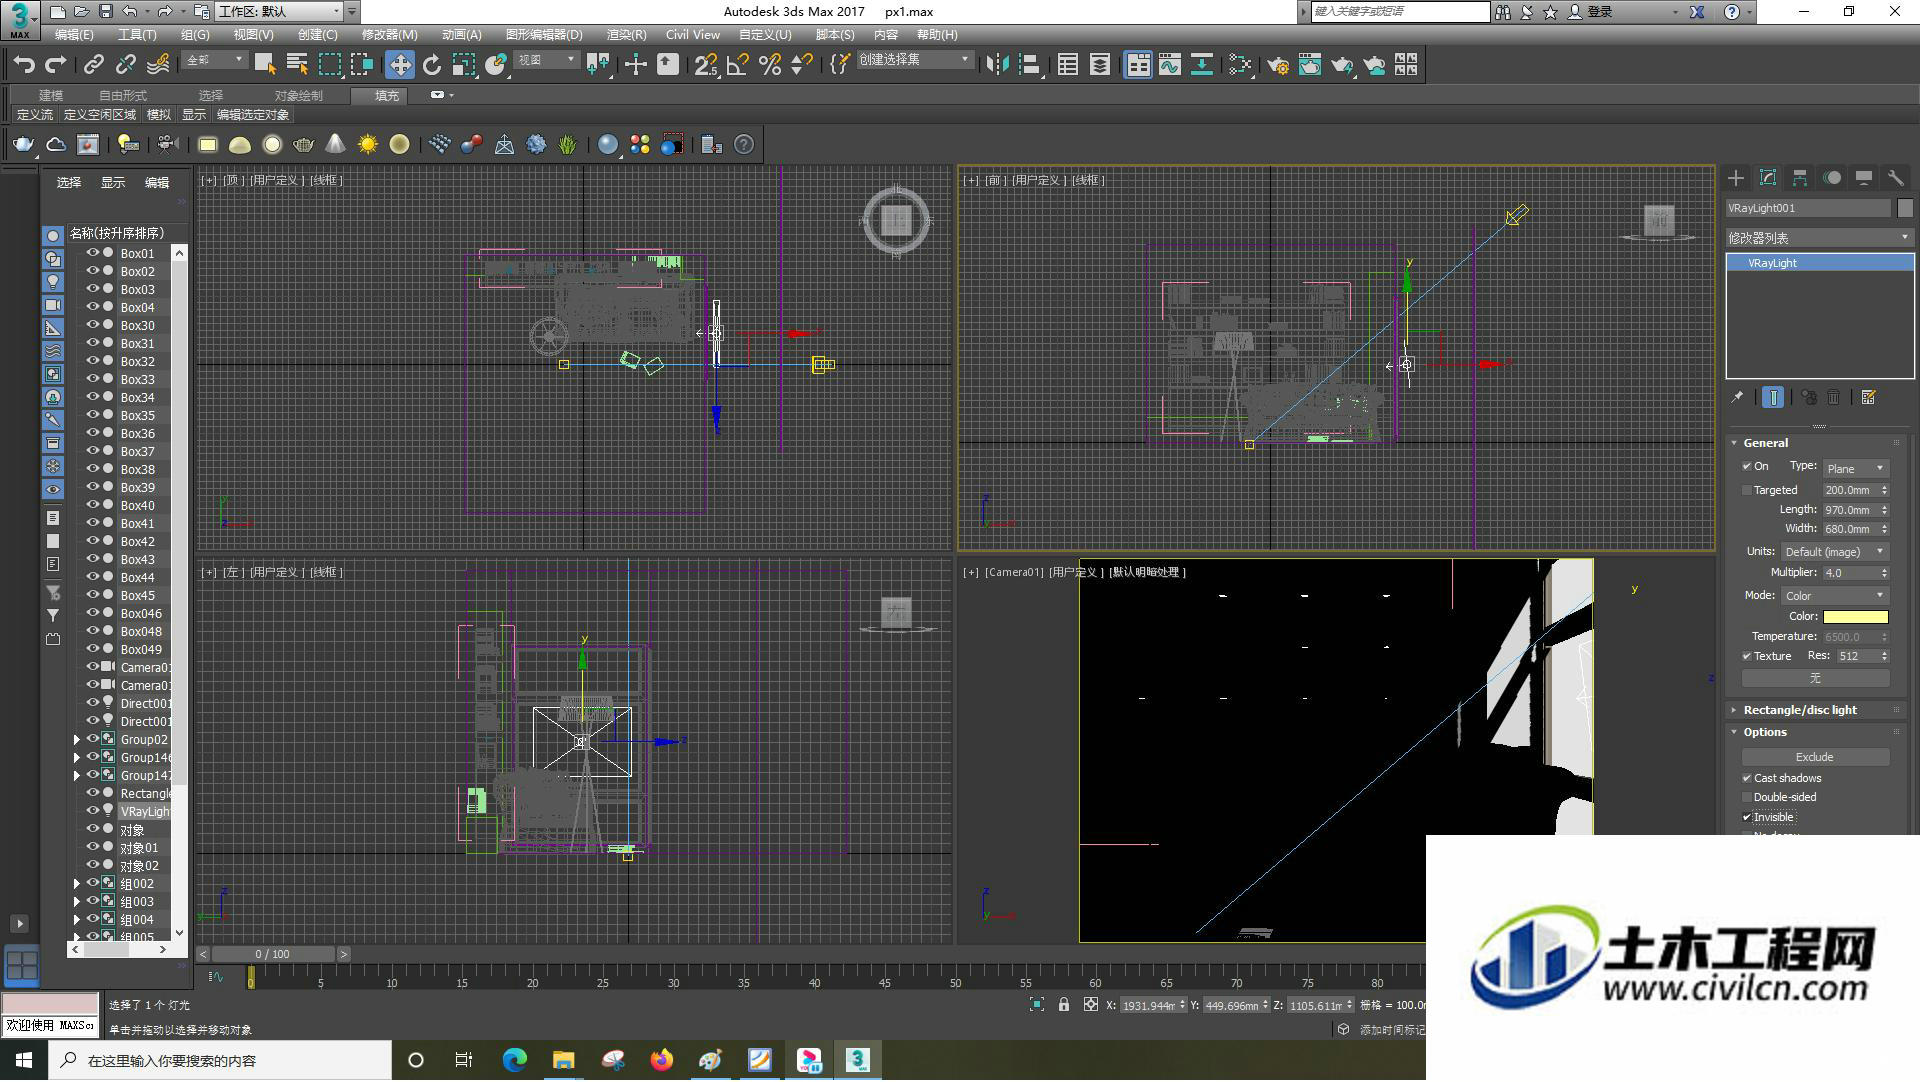
Task: Activate Select and Move tool
Action: coord(400,65)
